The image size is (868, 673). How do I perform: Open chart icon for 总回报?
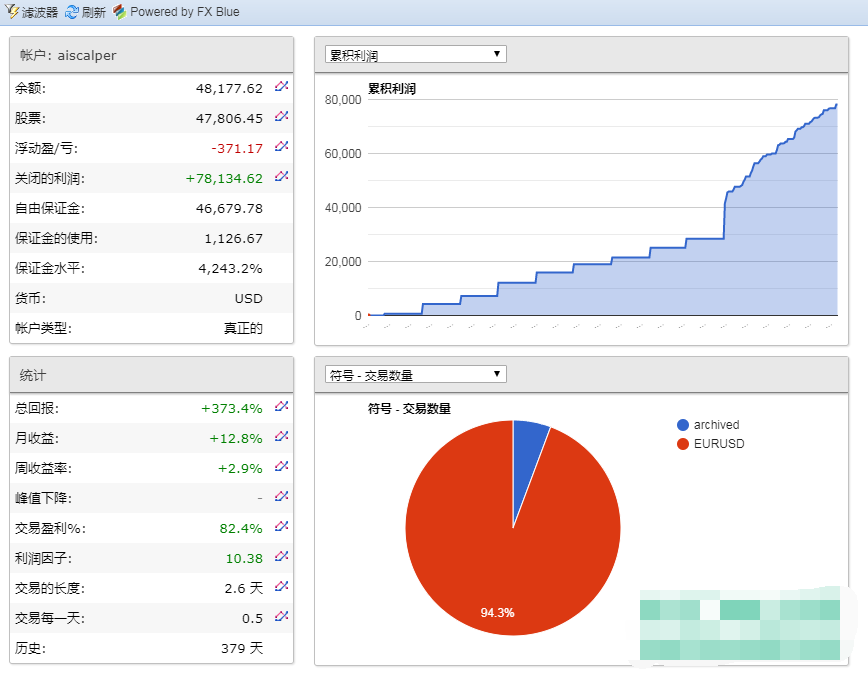pos(282,407)
